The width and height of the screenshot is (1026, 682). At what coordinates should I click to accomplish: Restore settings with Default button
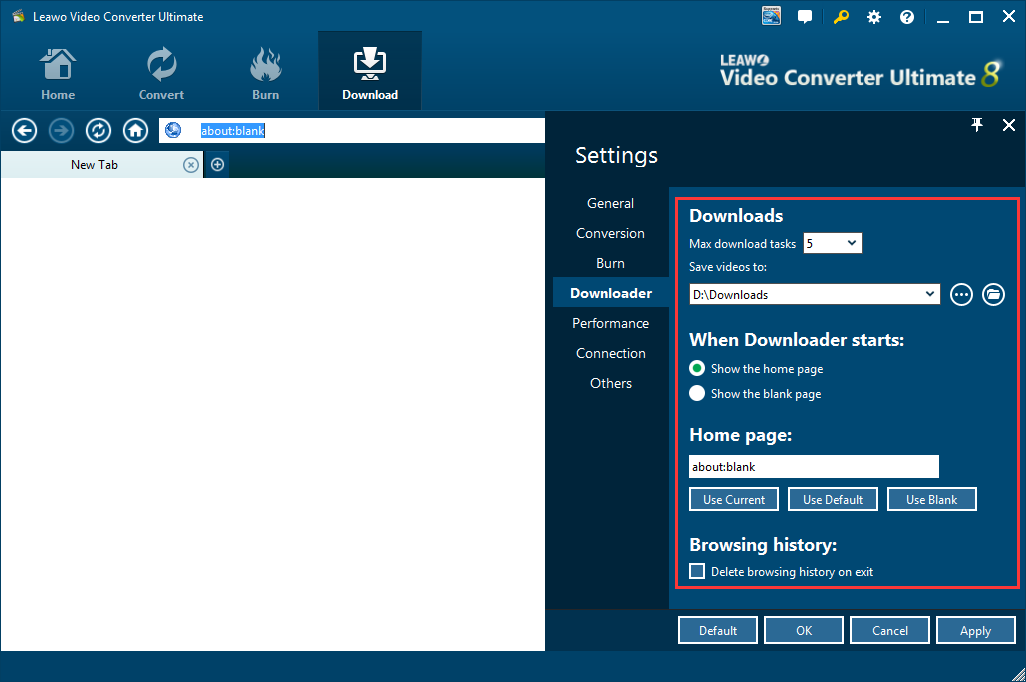[x=718, y=630]
